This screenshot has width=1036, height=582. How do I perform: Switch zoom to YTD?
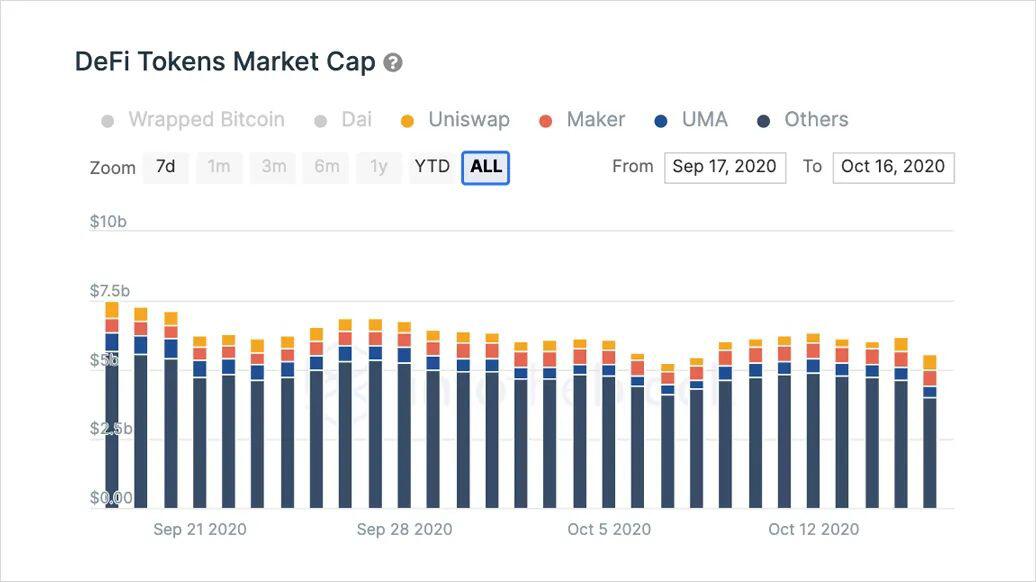pyautogui.click(x=431, y=167)
